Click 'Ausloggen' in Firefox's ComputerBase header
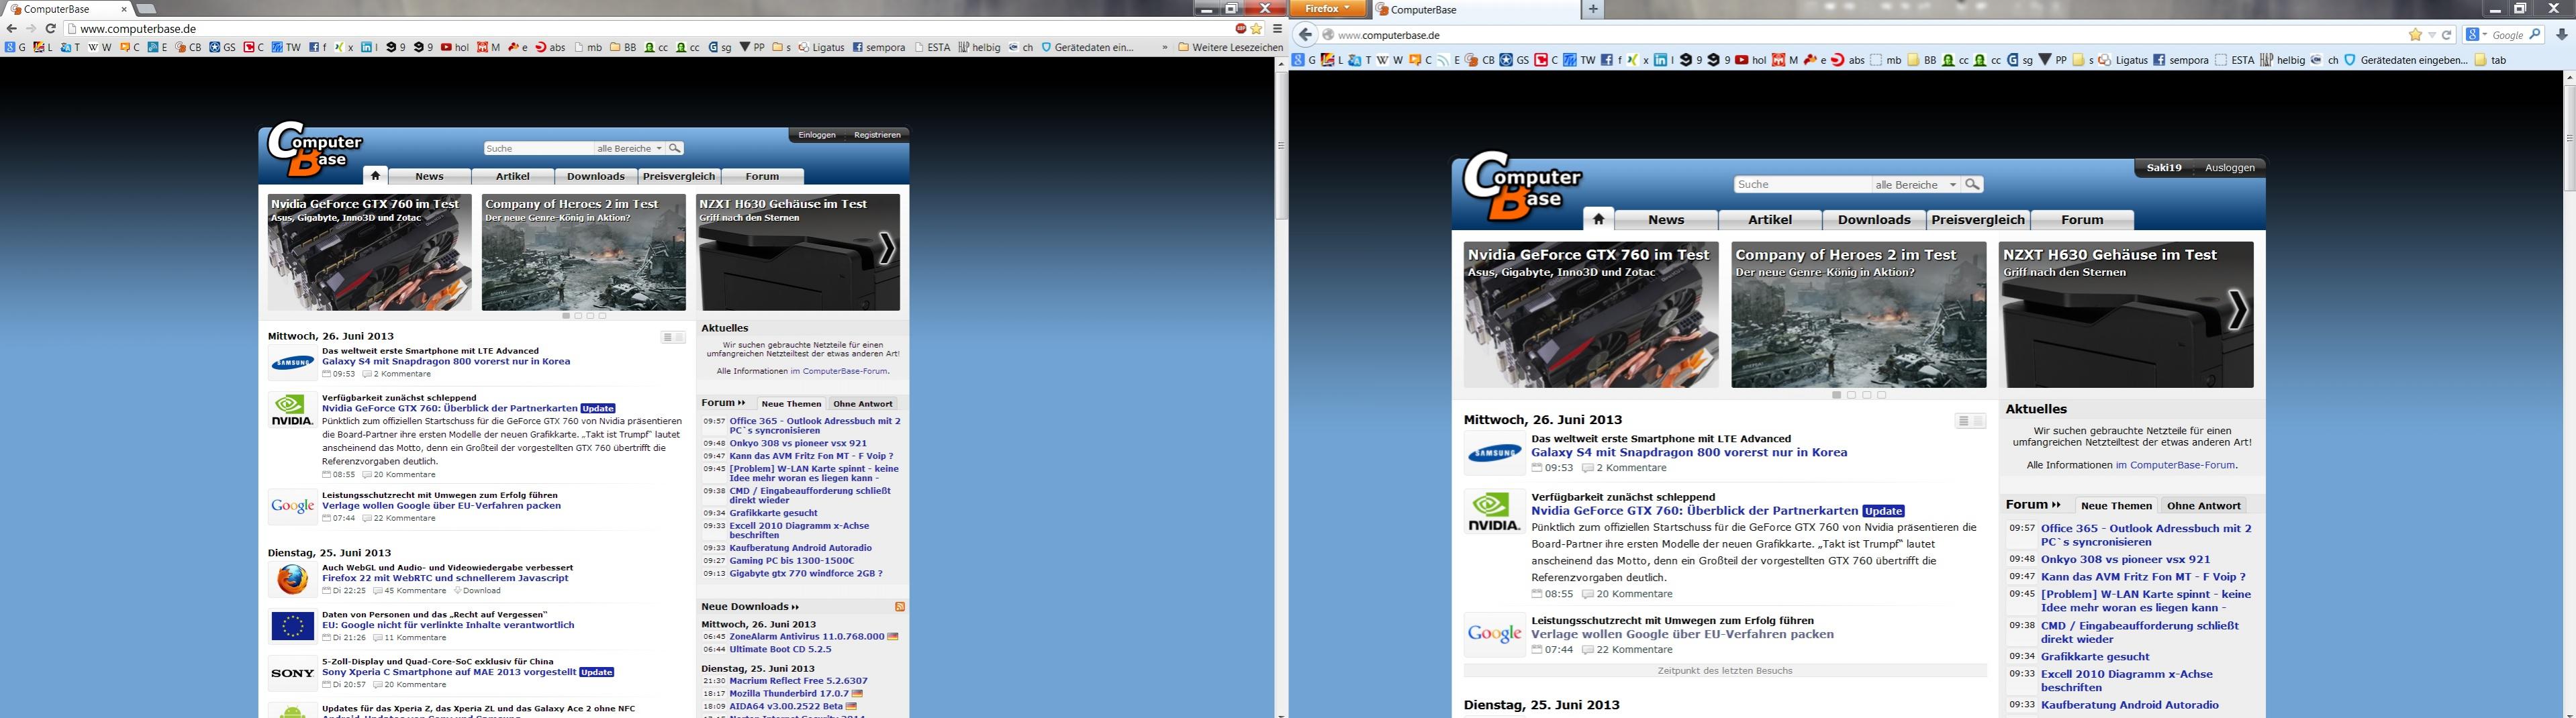The height and width of the screenshot is (718, 2576). (x=2229, y=167)
